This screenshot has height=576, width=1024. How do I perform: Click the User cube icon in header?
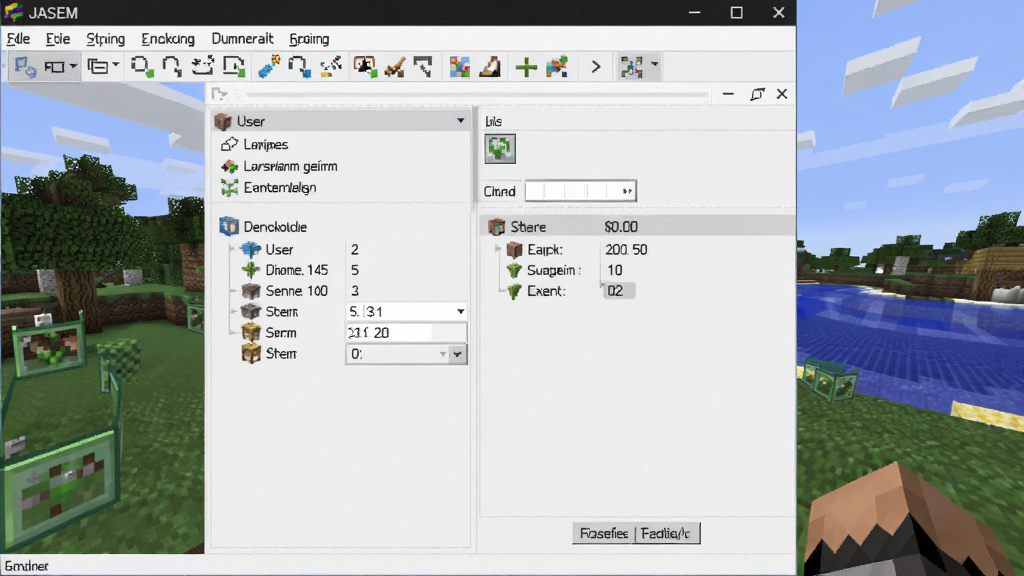[223, 121]
